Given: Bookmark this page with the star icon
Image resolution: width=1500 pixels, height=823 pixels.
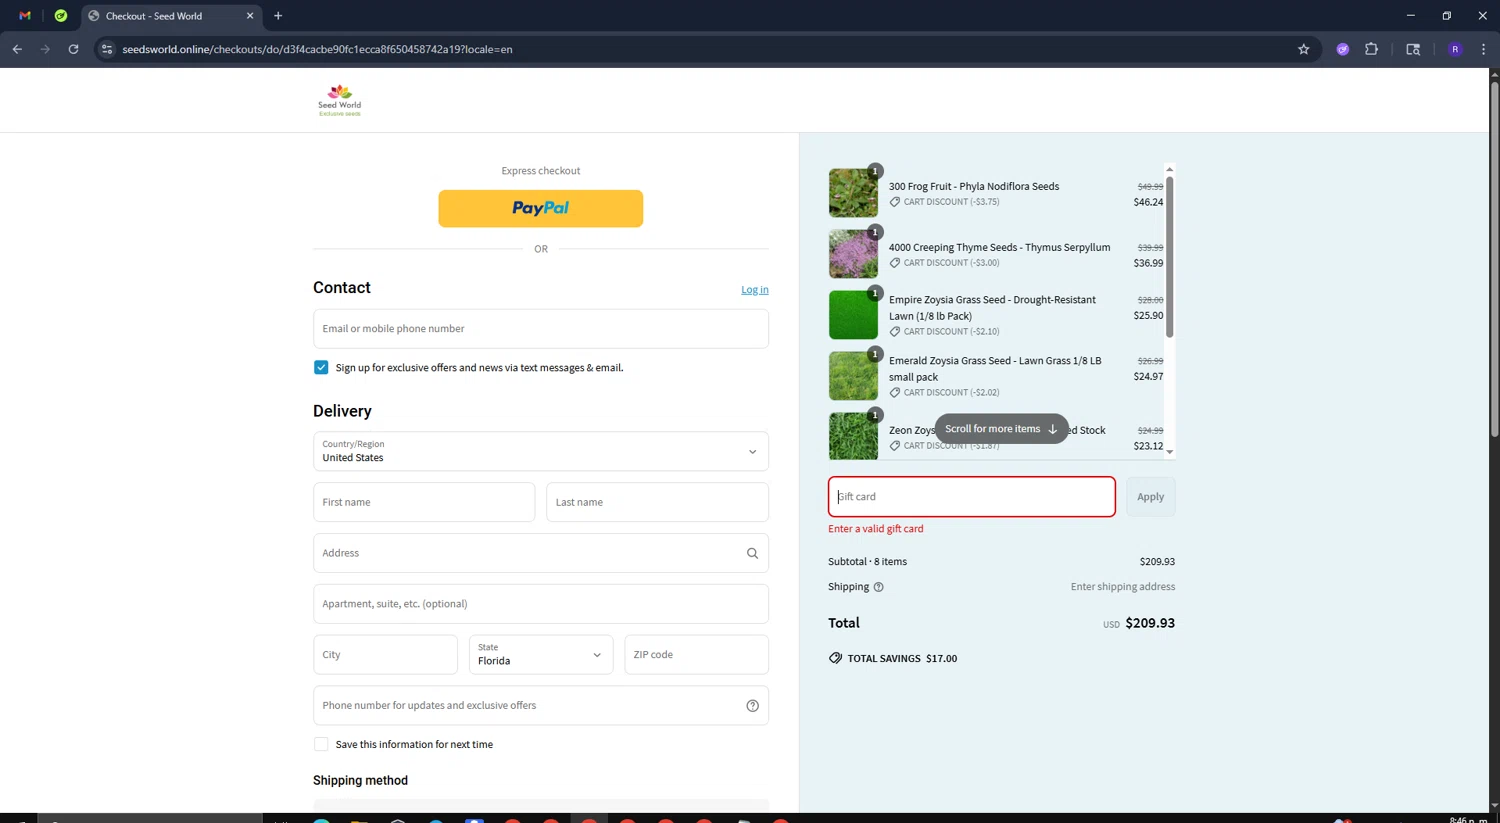Looking at the screenshot, I should [x=1303, y=49].
